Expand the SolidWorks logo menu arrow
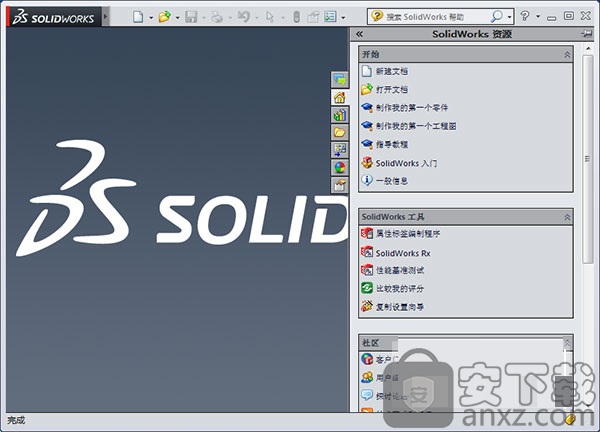This screenshot has width=600, height=432. (106, 16)
